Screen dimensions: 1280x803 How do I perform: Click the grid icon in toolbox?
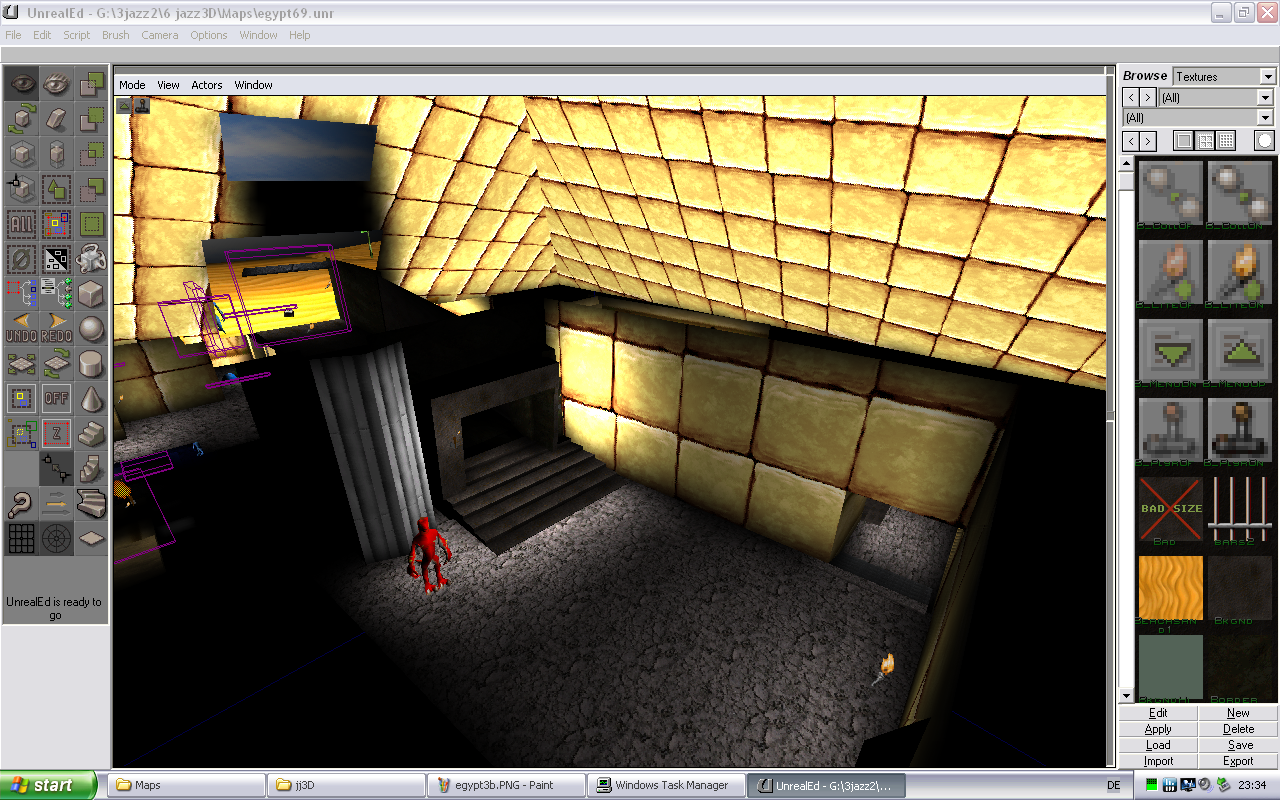point(22,539)
